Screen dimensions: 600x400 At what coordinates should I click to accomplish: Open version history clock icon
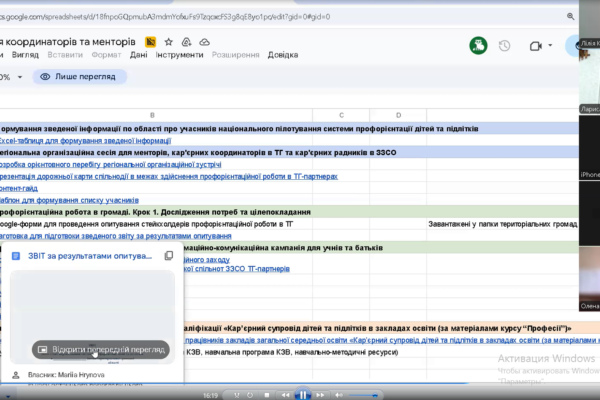(x=505, y=46)
